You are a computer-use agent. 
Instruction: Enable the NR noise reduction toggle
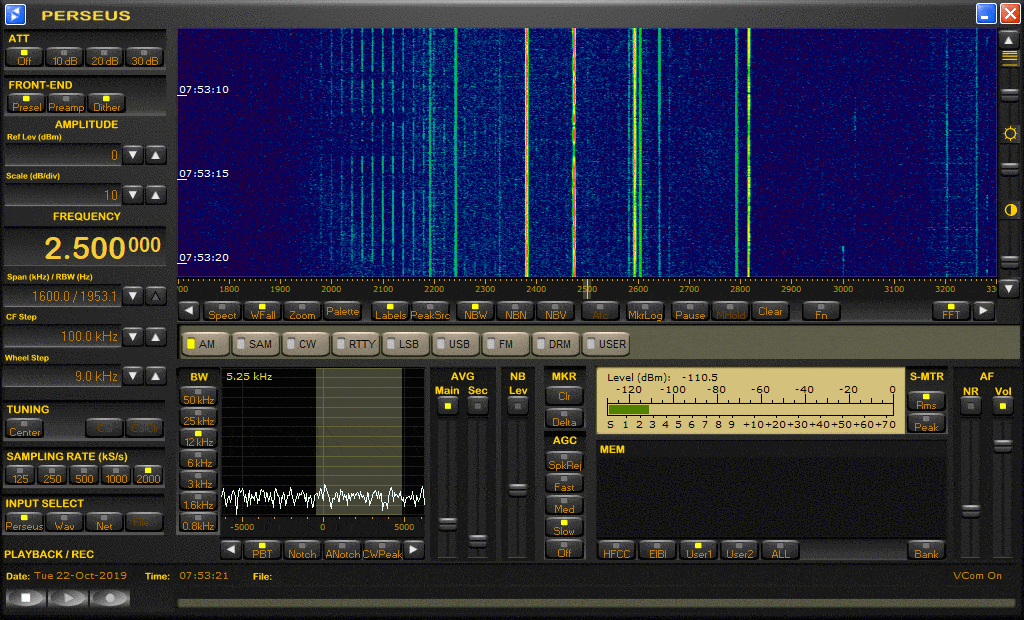971,406
